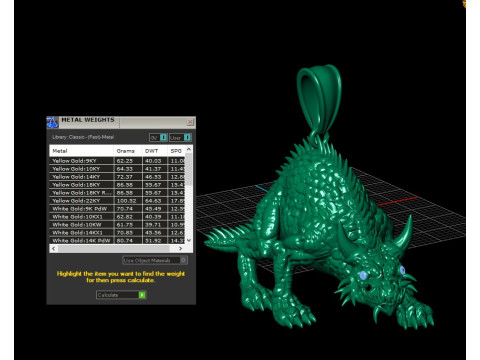This screenshot has height=360, width=480.
Task: Select the Yellow Gold:10KY row
Action: [117, 169]
